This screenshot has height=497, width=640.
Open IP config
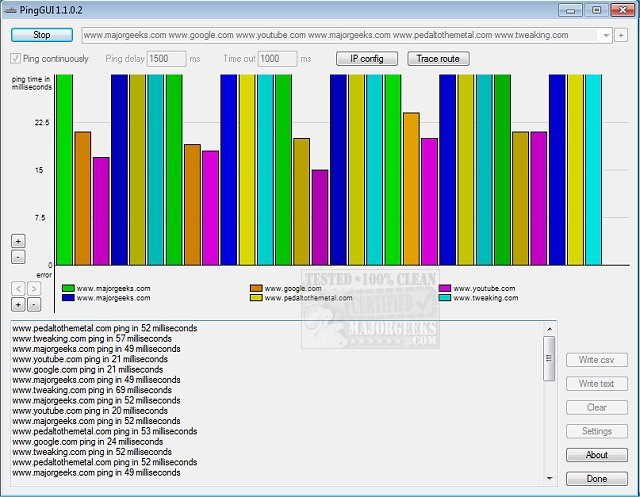click(x=367, y=59)
